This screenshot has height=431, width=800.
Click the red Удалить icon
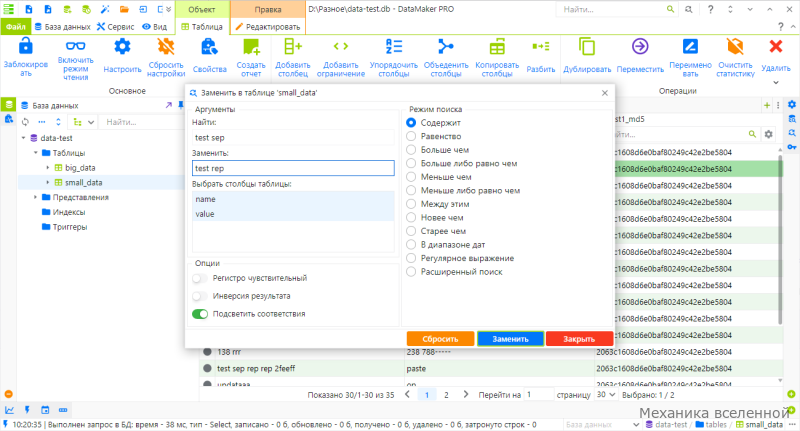pyautogui.click(x=776, y=46)
